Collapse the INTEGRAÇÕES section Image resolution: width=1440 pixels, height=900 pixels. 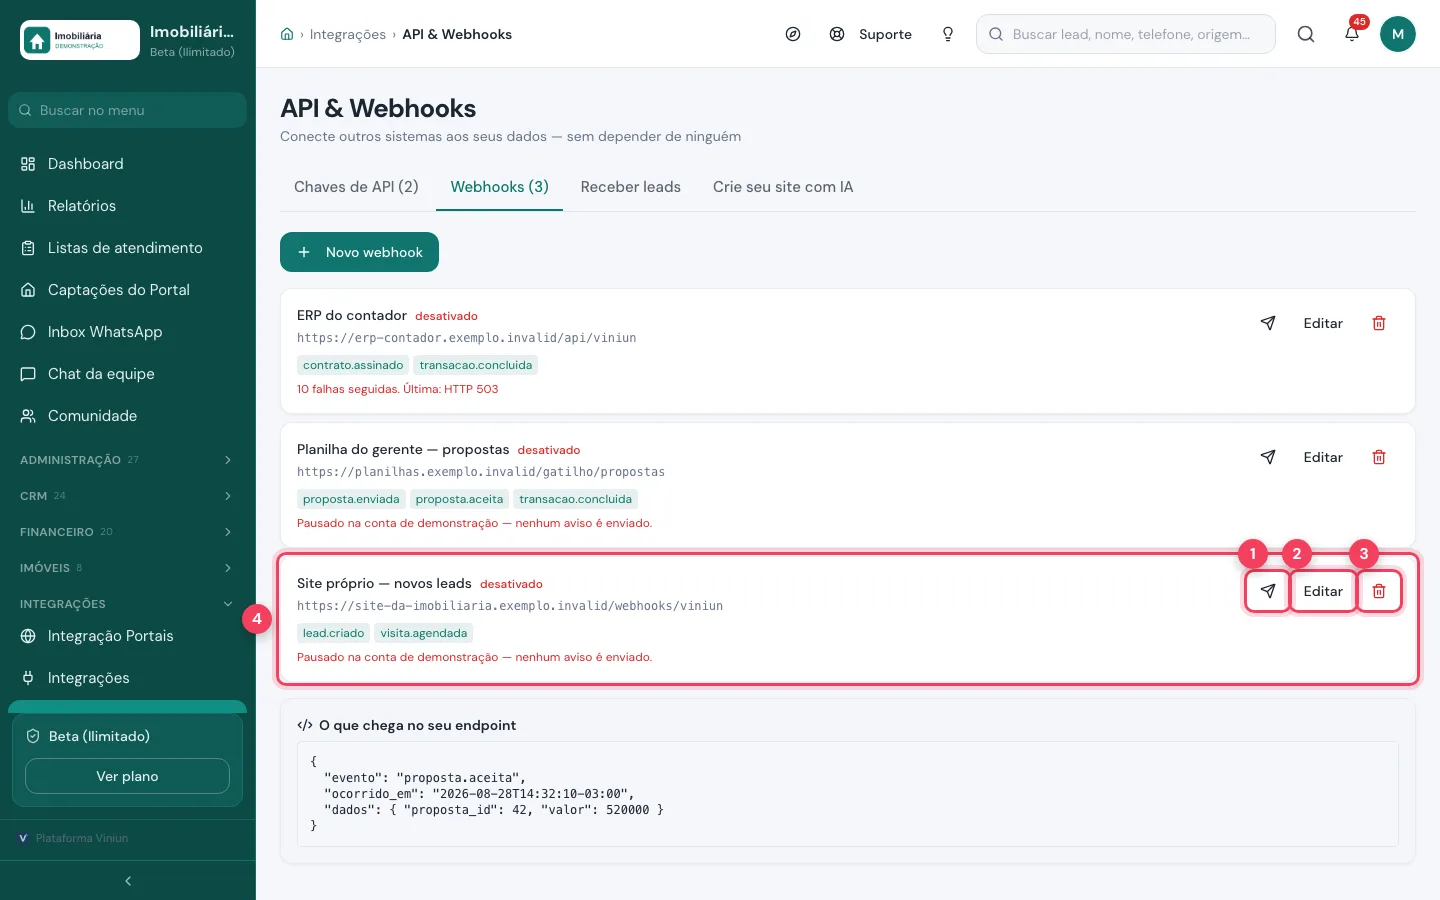pyautogui.click(x=128, y=604)
